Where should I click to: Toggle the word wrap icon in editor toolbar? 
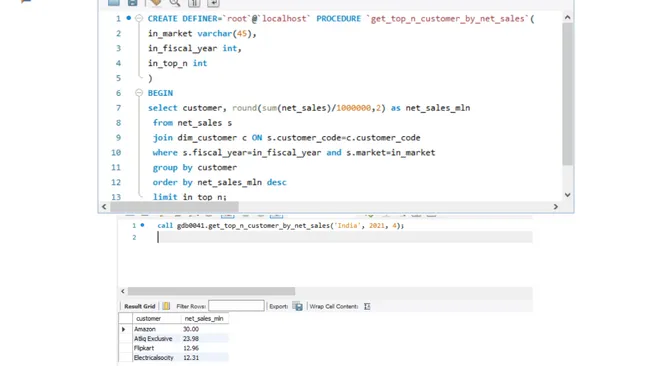pyautogui.click(x=213, y=3)
